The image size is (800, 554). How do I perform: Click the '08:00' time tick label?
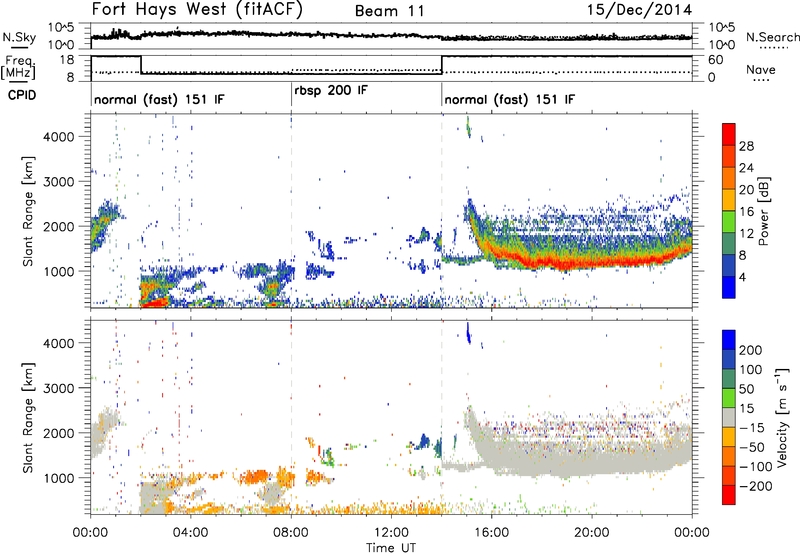(291, 533)
